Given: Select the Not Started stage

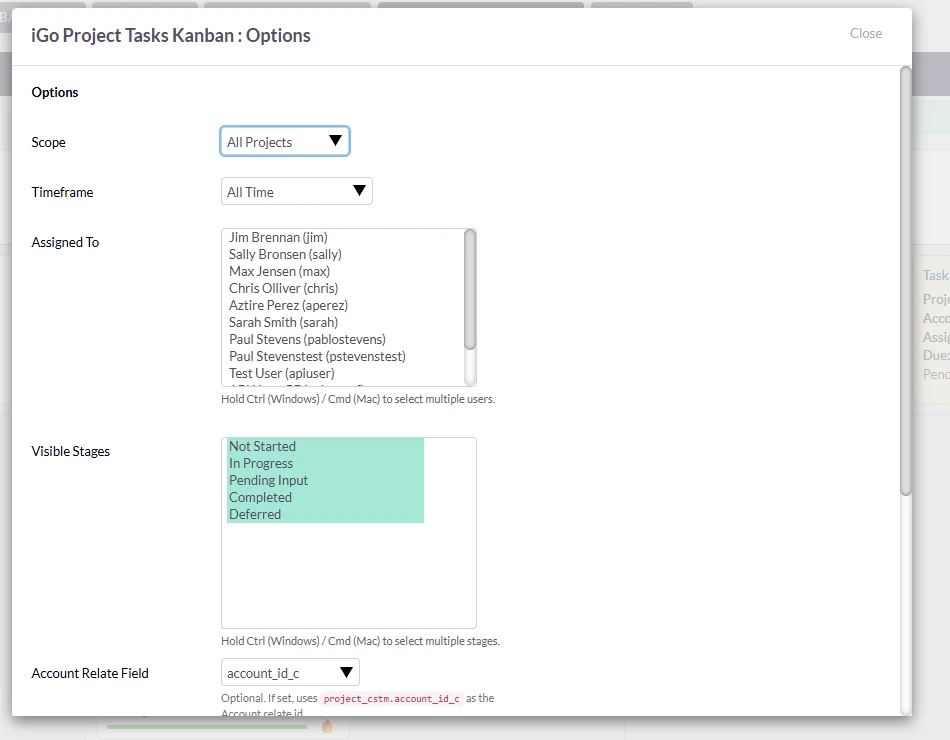Looking at the screenshot, I should click(262, 447).
